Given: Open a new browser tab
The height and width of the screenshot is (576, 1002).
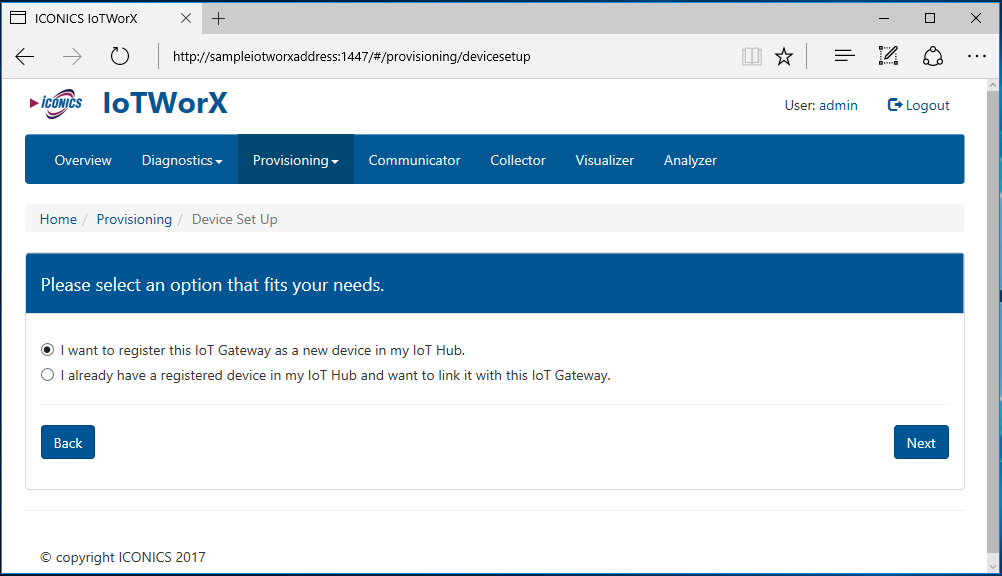Looking at the screenshot, I should pos(219,19).
